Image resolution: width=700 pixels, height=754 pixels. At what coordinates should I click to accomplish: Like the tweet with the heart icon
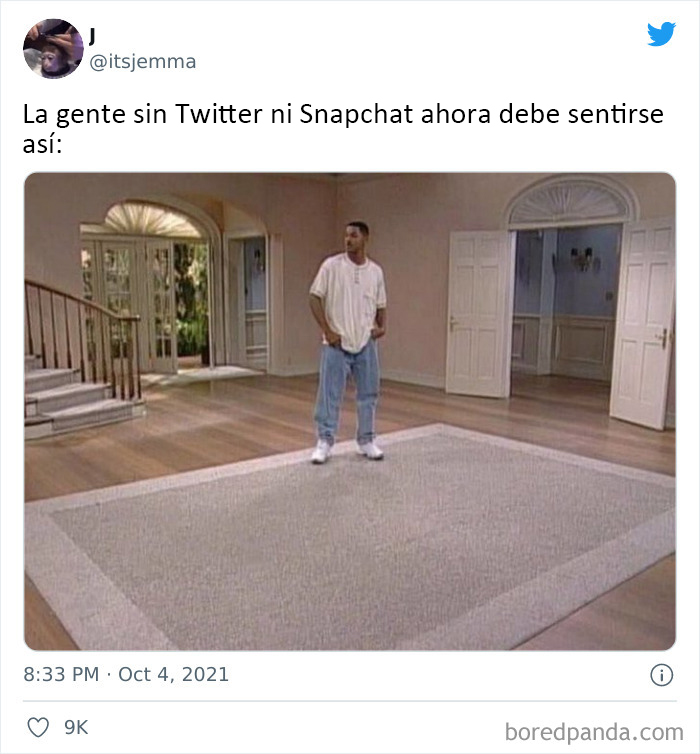point(38,727)
